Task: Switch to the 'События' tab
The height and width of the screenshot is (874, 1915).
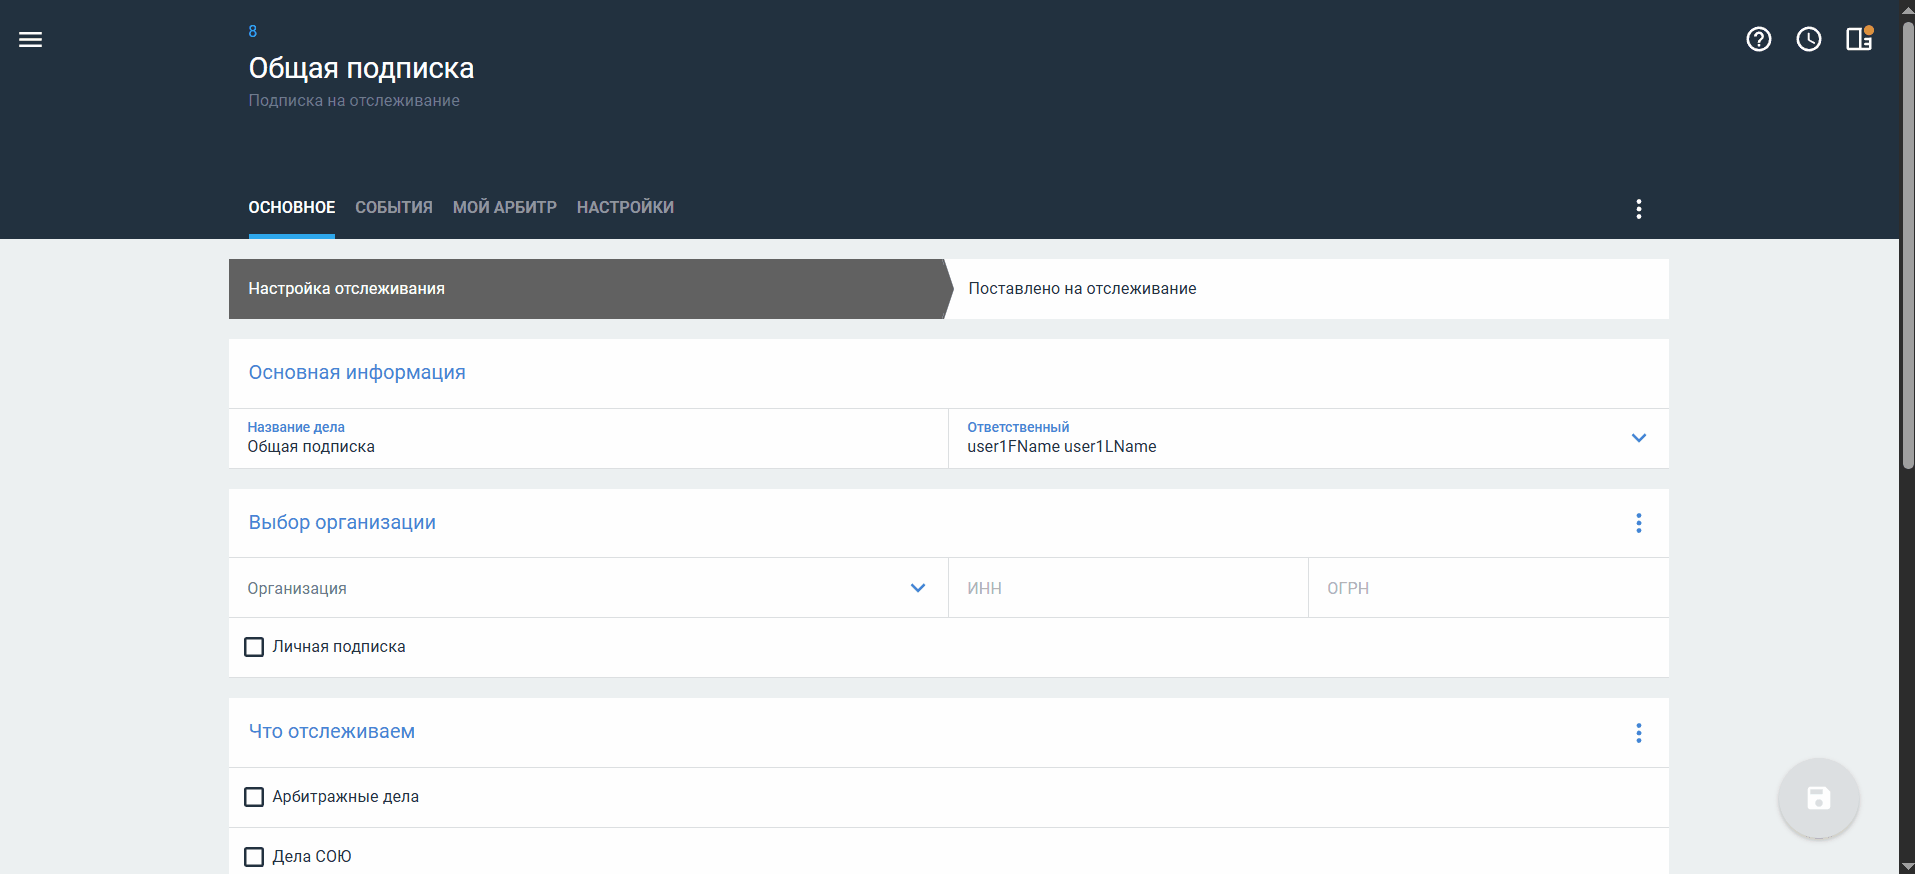Action: coord(394,208)
